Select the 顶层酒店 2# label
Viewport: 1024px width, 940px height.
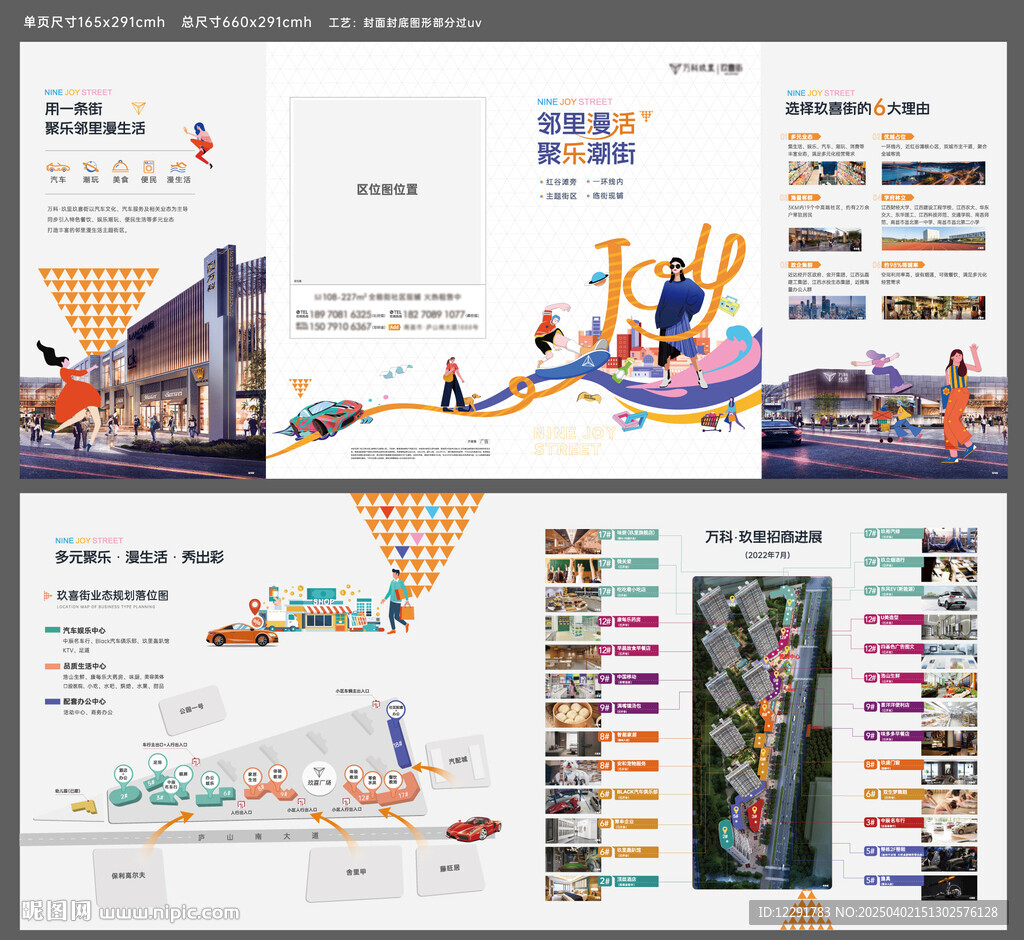[628, 881]
